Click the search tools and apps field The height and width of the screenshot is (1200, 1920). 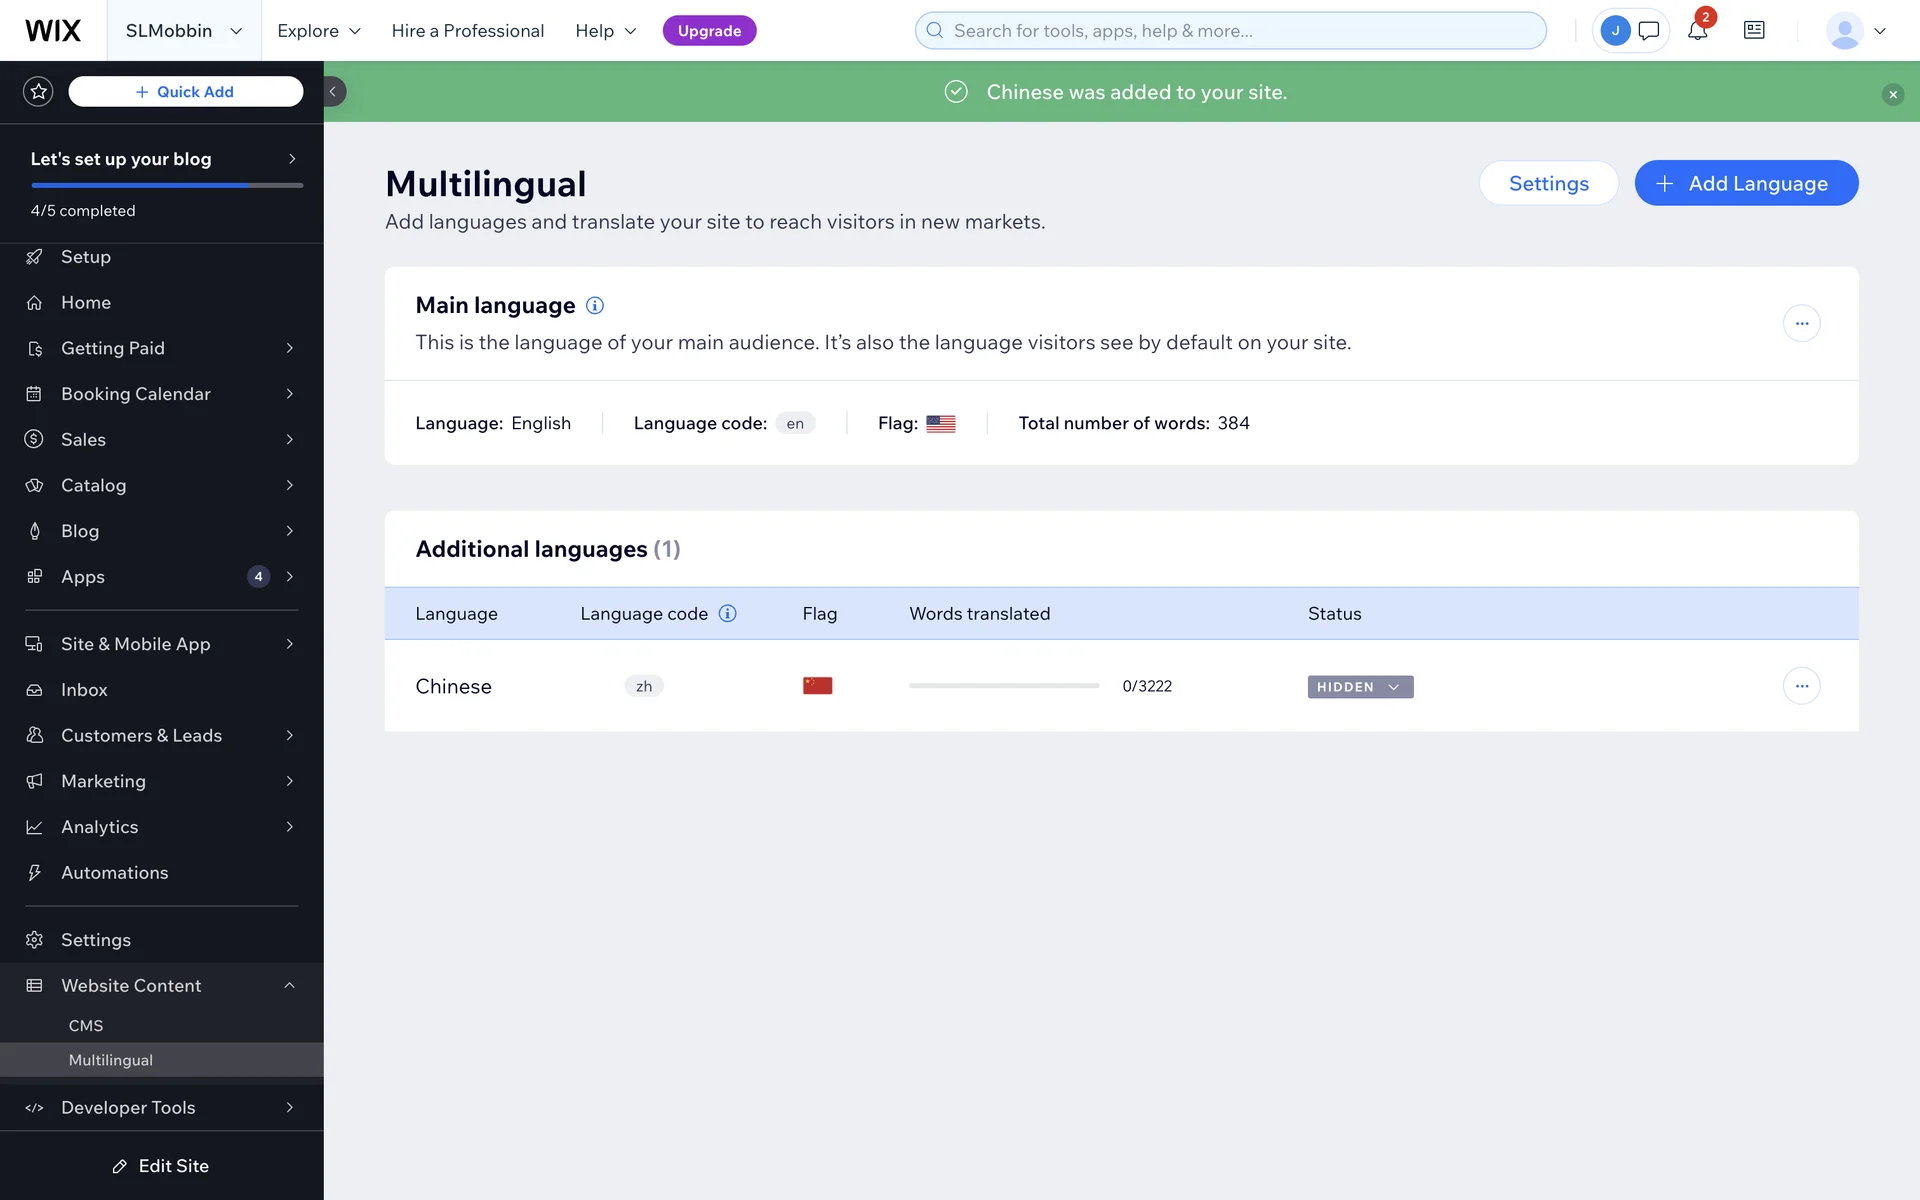(1230, 30)
